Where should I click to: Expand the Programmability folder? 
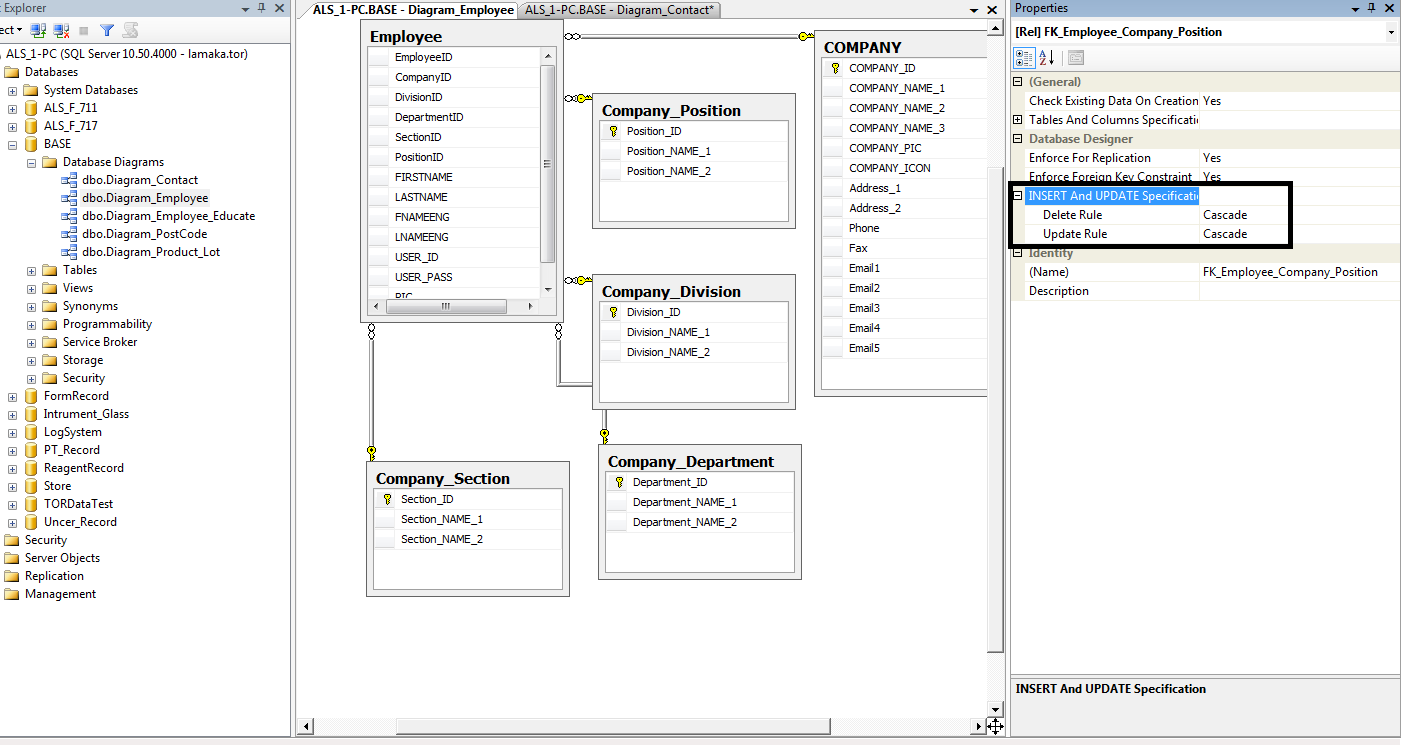31,324
